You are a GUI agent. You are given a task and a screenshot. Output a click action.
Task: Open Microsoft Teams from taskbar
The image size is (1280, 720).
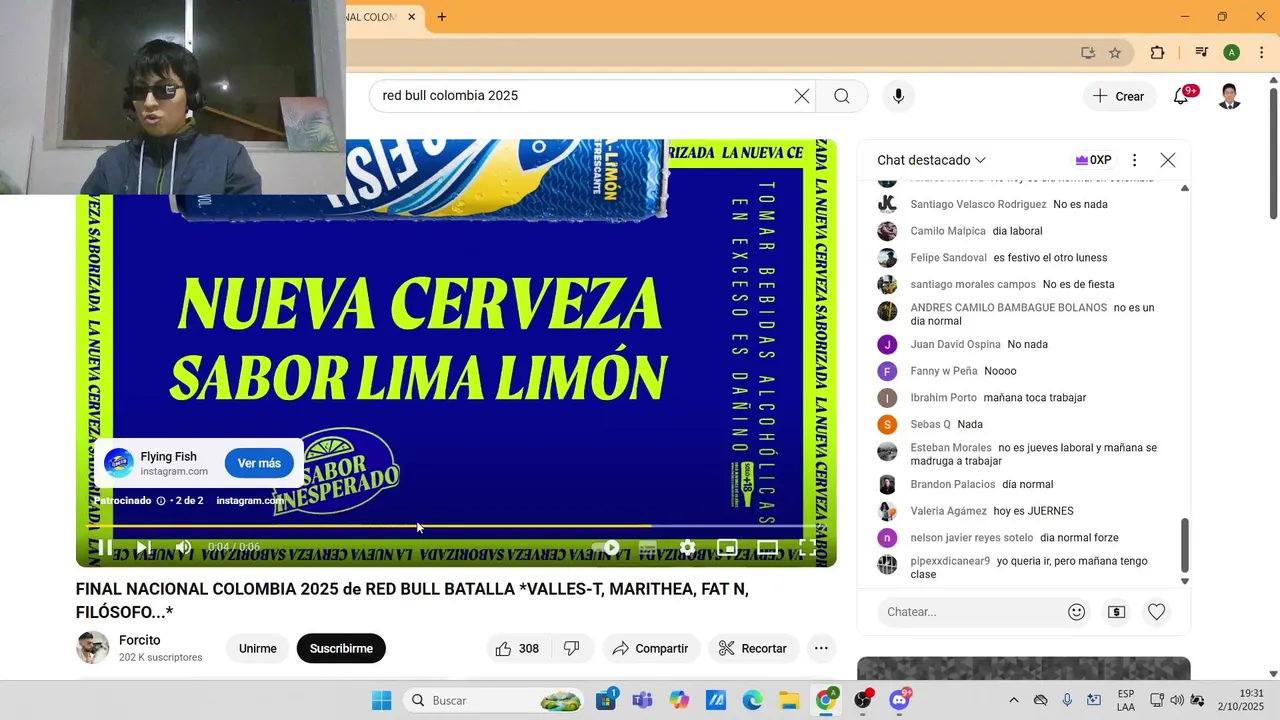(642, 700)
